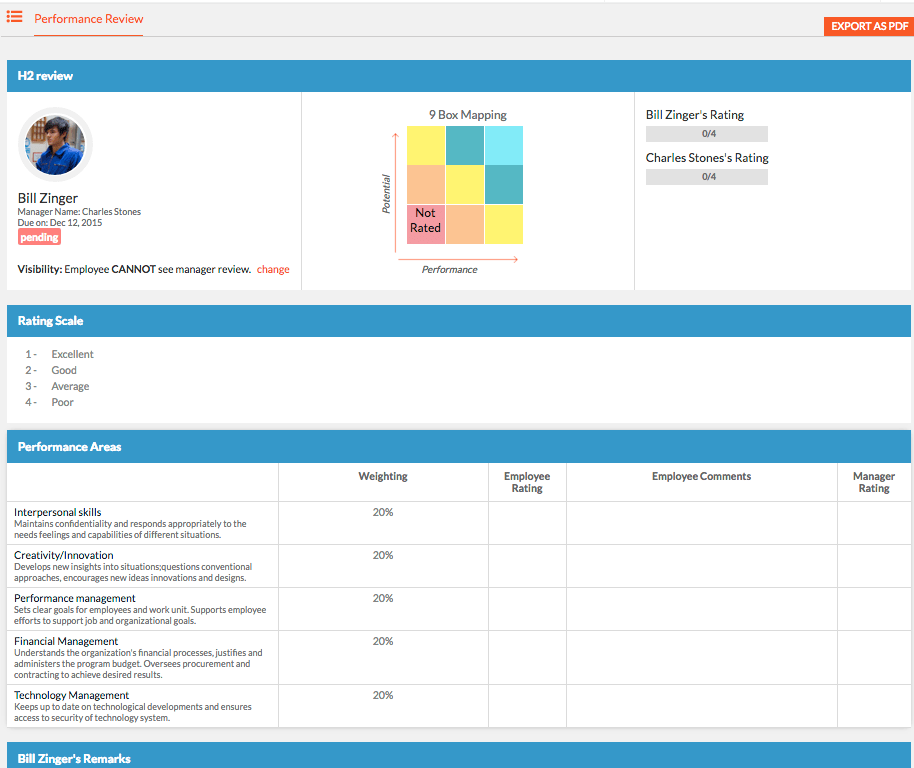Click the 20% weighting for Performance management
The height and width of the screenshot is (768, 914).
pos(383,598)
